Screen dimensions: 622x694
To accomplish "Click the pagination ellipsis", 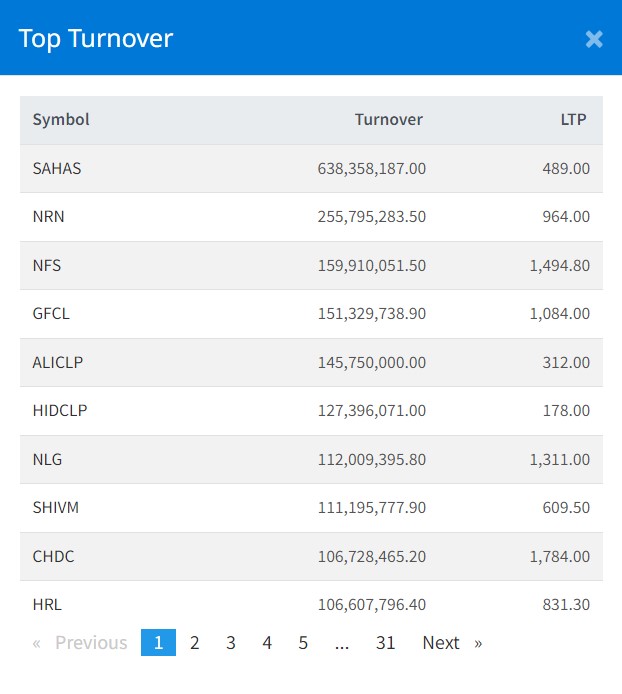I will point(342,643).
